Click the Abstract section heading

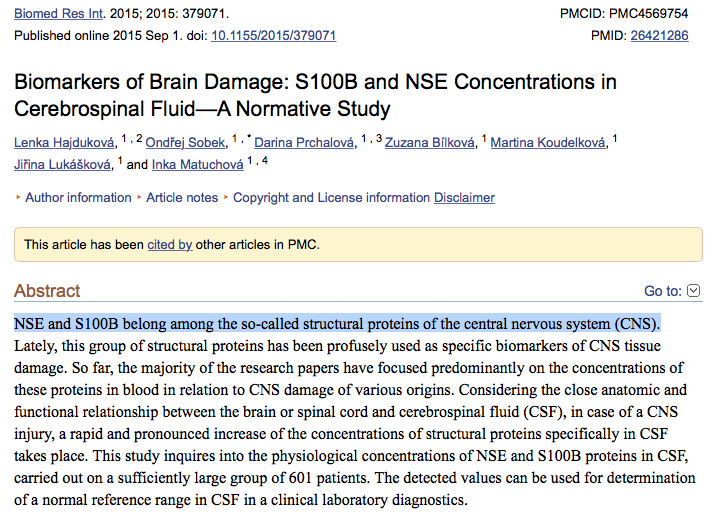pos(47,291)
